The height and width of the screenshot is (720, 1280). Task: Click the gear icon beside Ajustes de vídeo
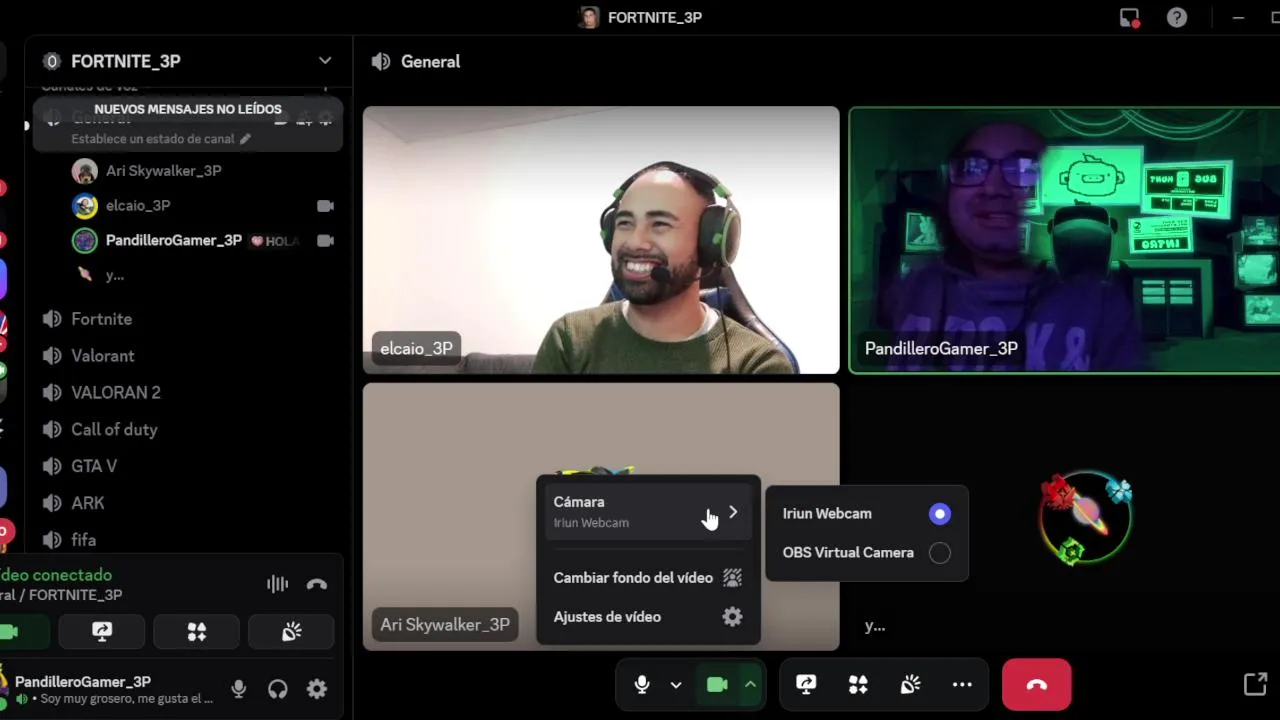point(733,617)
